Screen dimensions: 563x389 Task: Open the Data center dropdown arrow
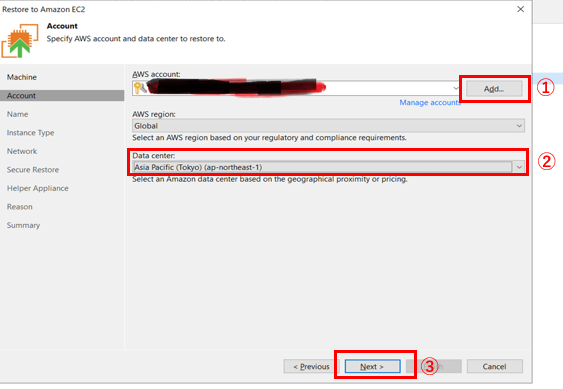tap(519, 167)
